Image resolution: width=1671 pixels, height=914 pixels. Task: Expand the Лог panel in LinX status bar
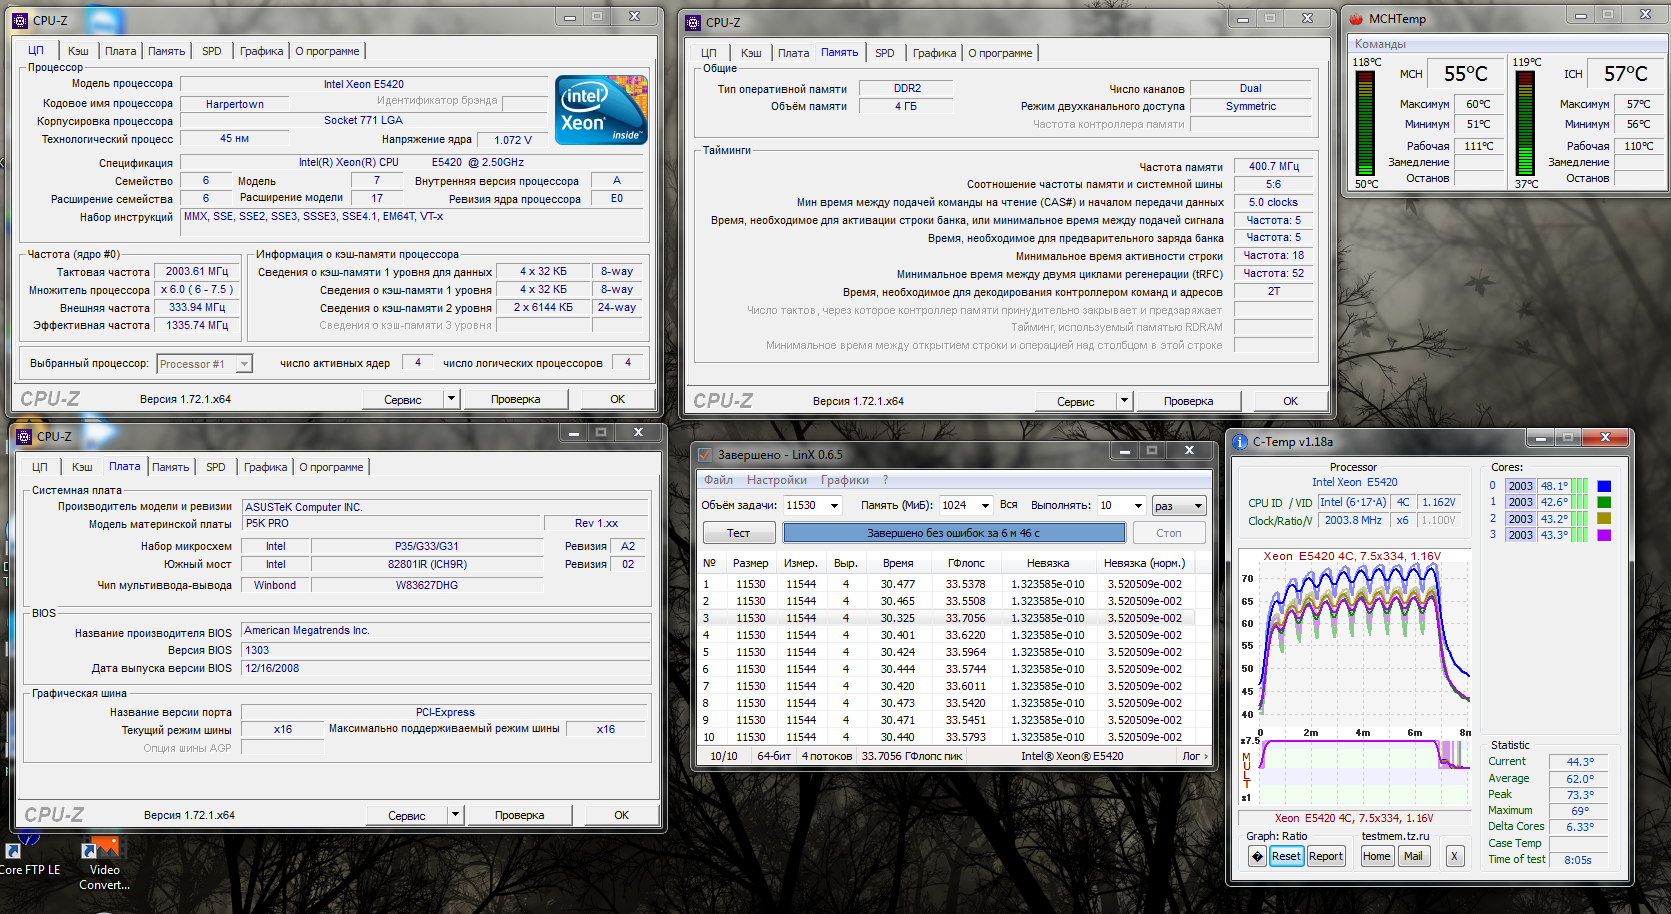click(1195, 756)
